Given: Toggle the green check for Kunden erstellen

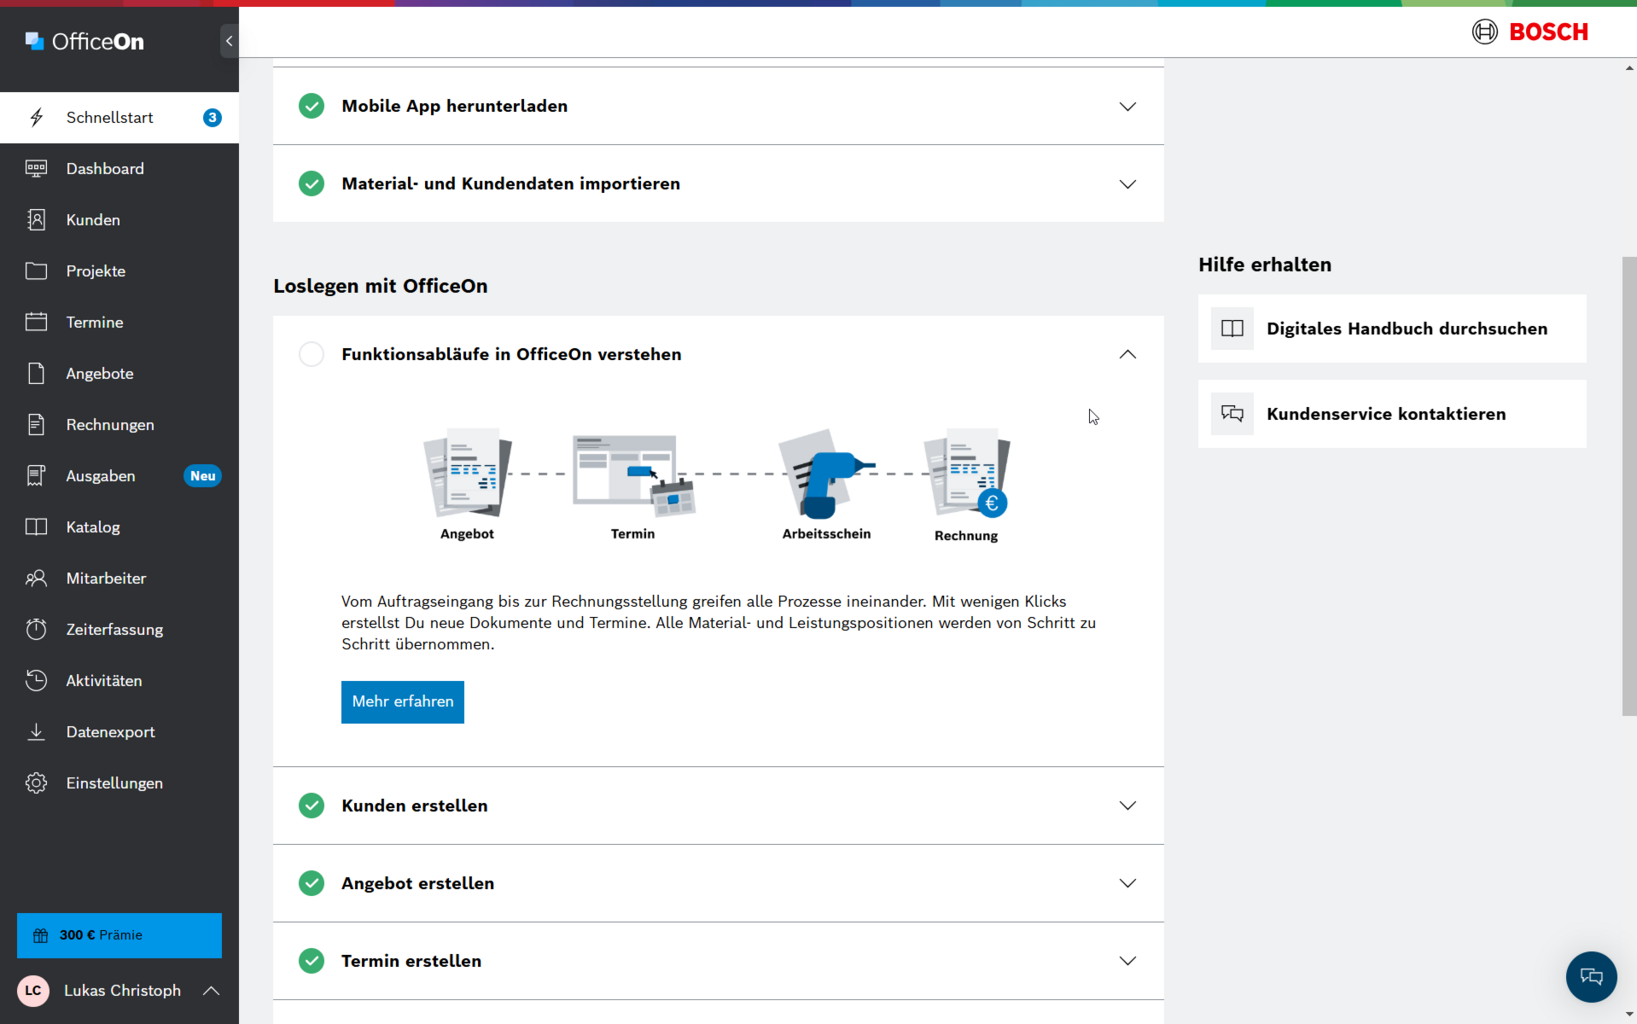Looking at the screenshot, I should point(311,806).
